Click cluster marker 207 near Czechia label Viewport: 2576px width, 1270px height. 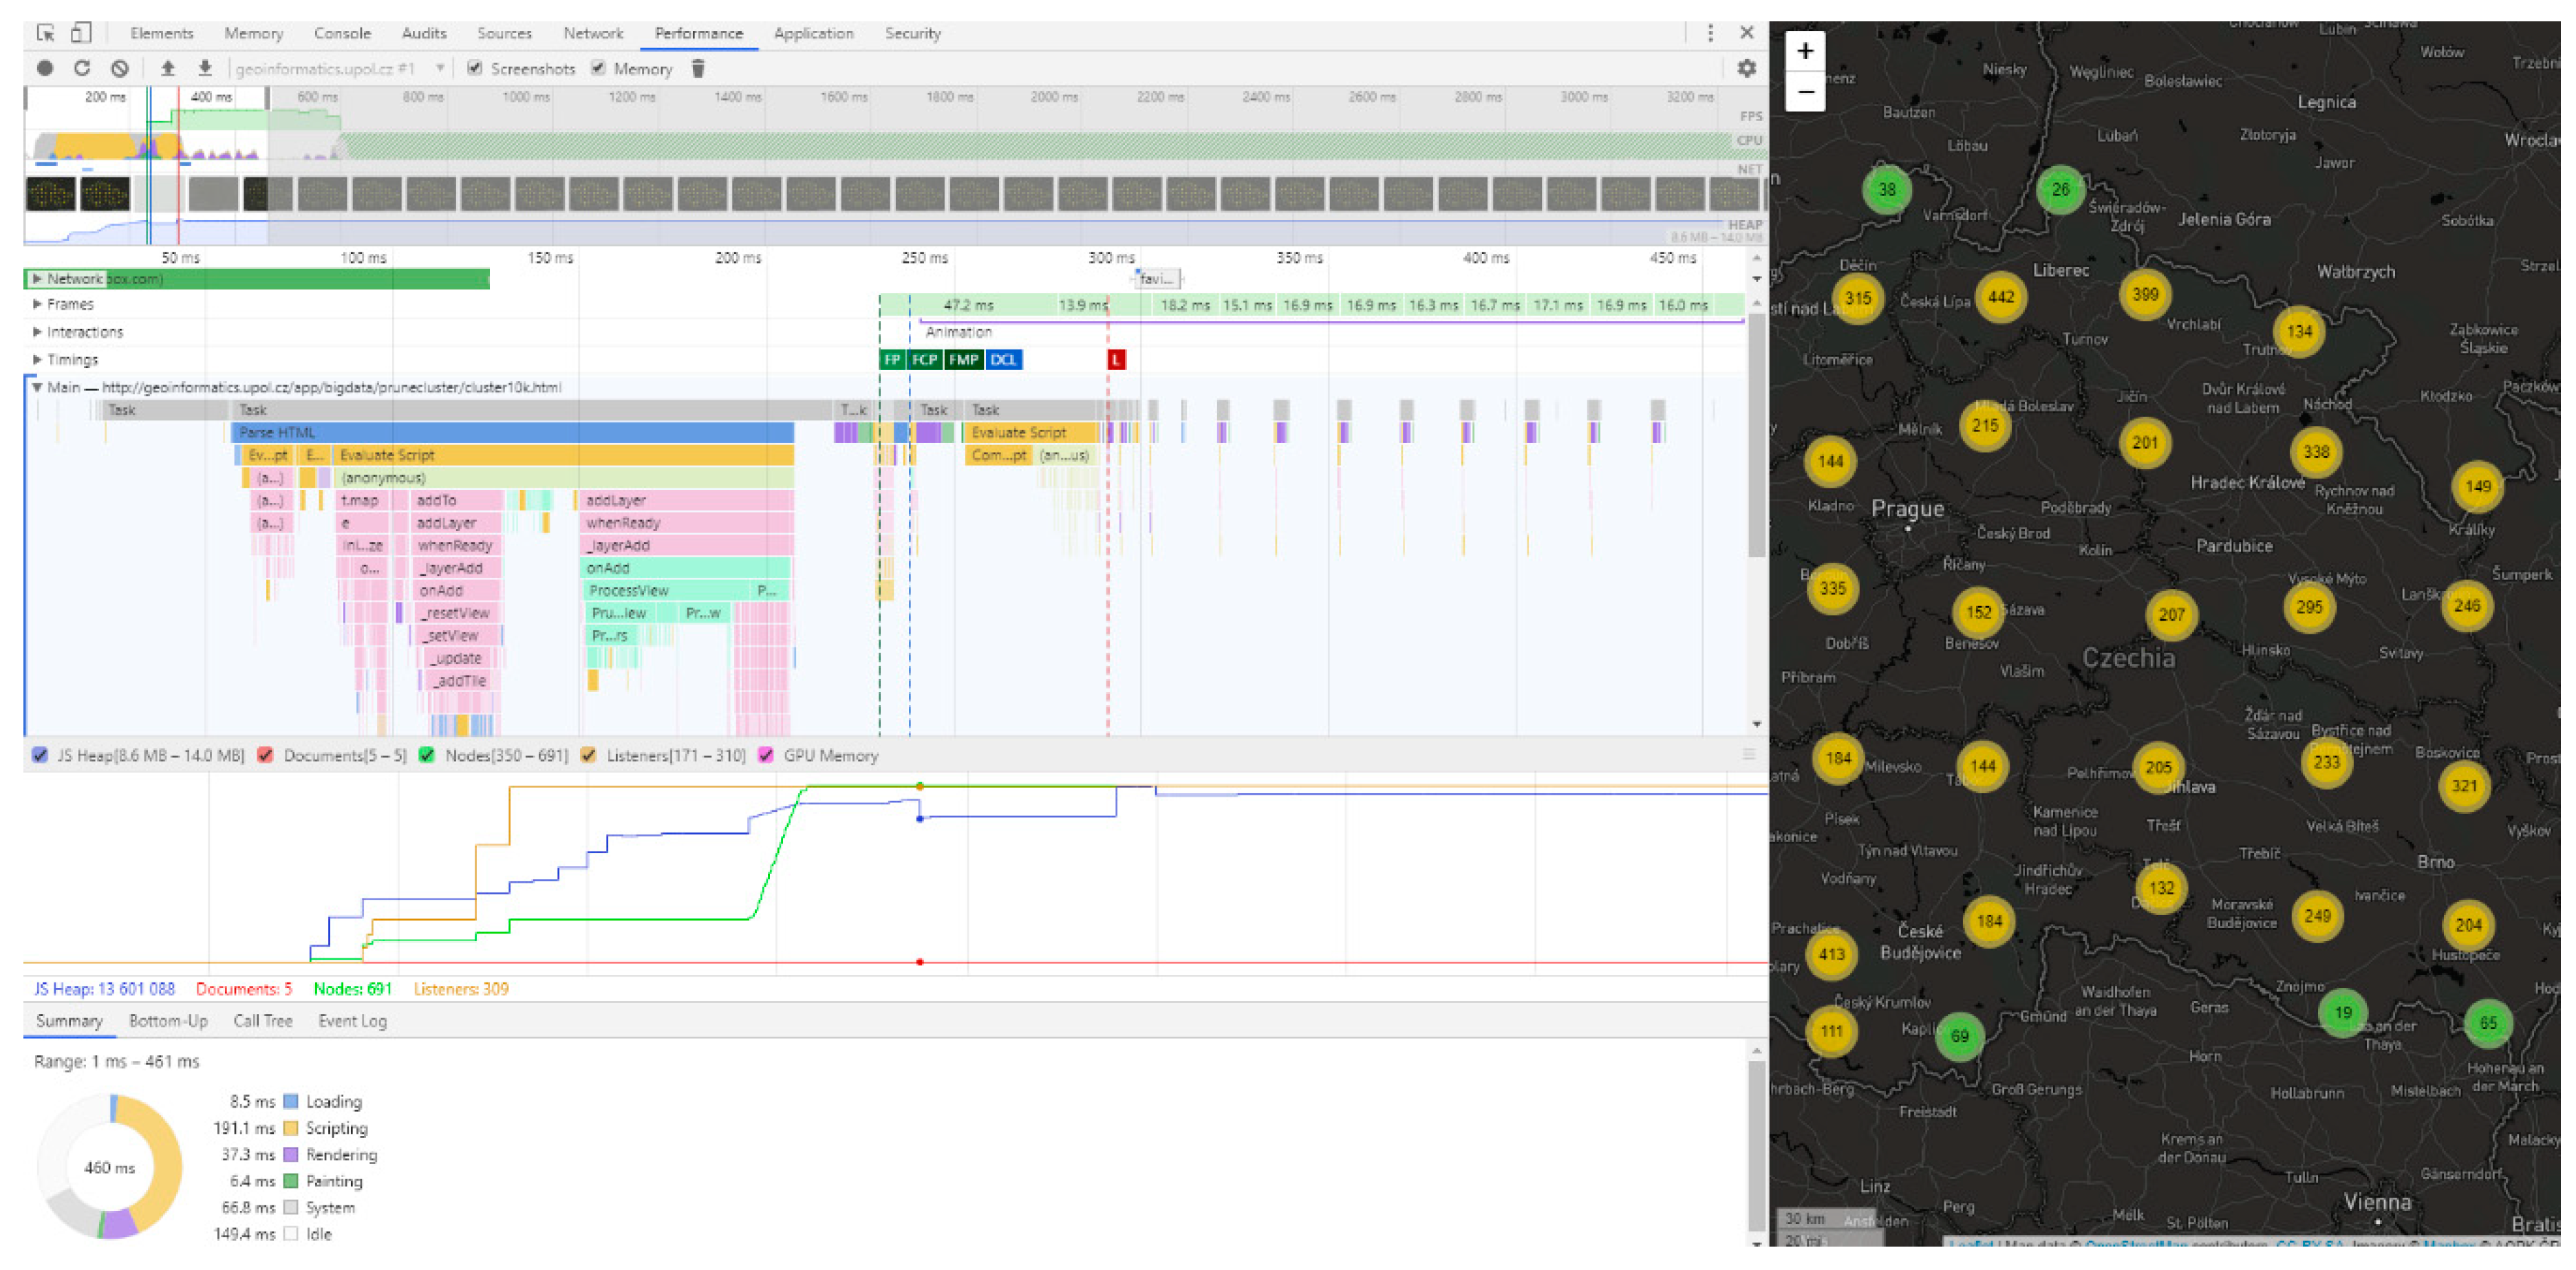coord(2171,615)
